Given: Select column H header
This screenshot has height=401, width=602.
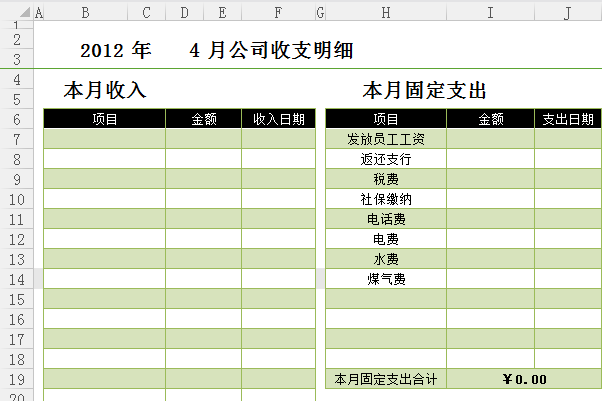Looking at the screenshot, I should click(x=386, y=13).
